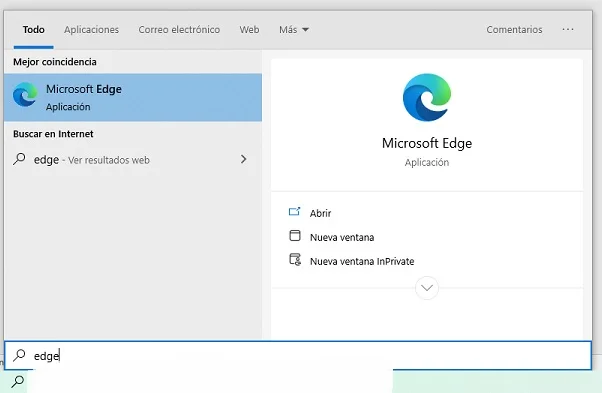This screenshot has height=393, width=602.
Task: Click the Comentarios link
Action: point(514,30)
